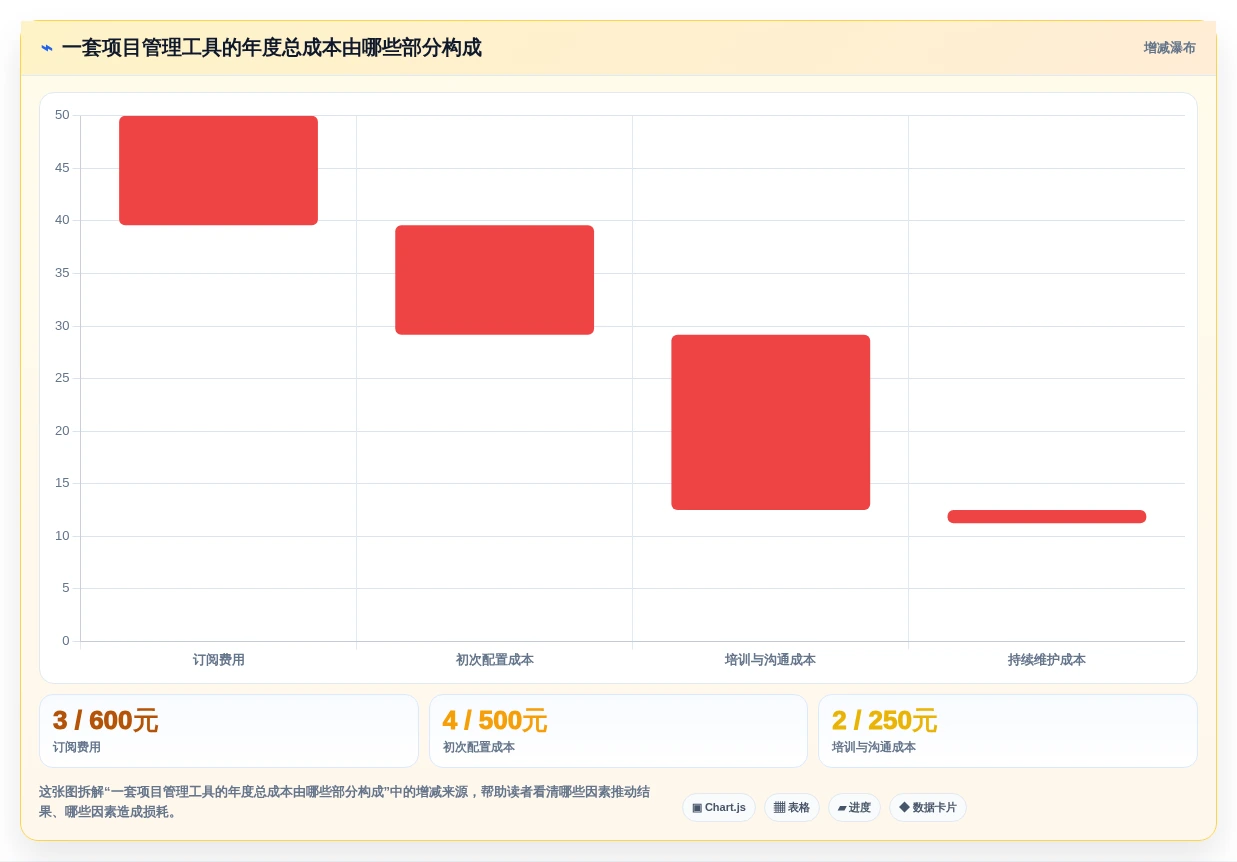Click the 培训与沟通成本 x-axis label
Viewport: 1237px width, 862px height.
point(770,660)
